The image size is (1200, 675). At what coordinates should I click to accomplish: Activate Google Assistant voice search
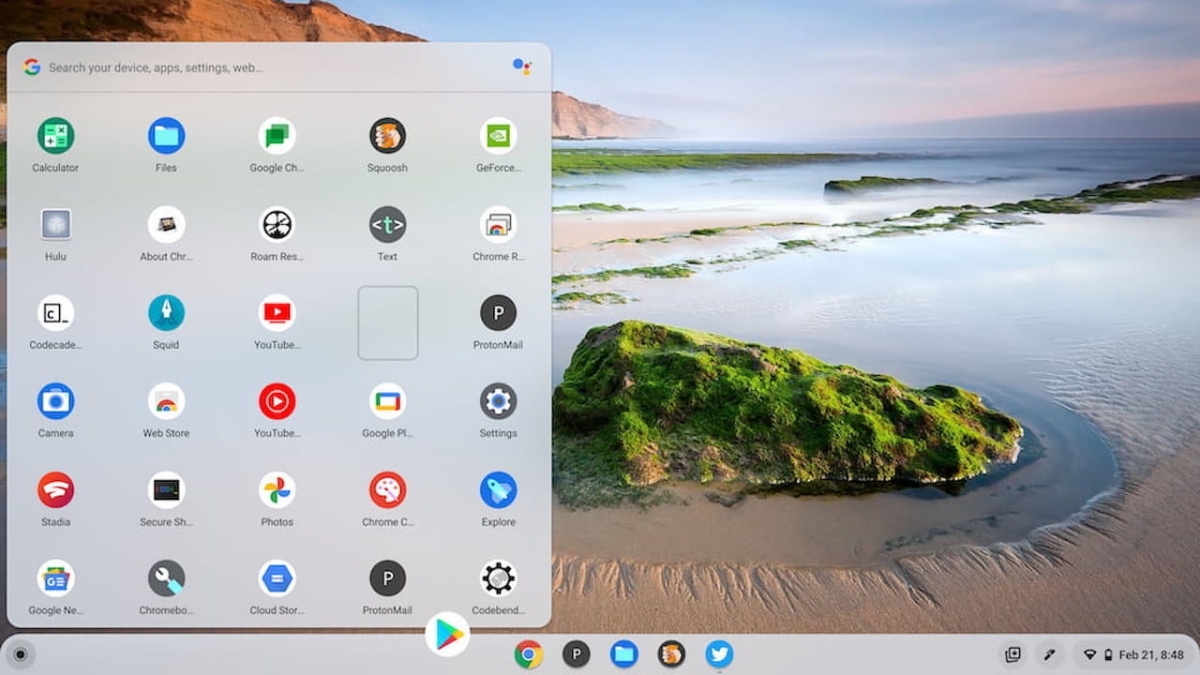pyautogui.click(x=521, y=67)
